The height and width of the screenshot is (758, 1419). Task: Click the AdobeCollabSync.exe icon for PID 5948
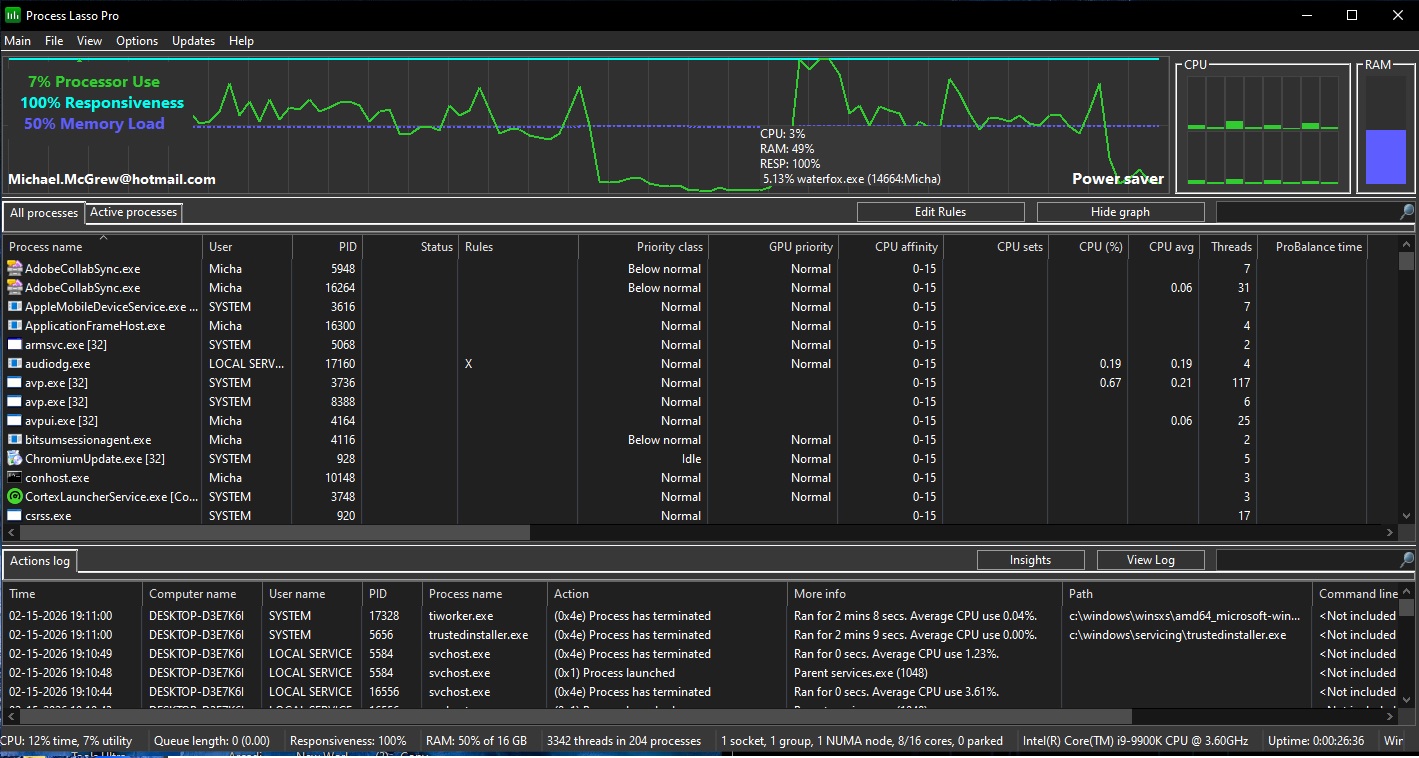(x=14, y=269)
